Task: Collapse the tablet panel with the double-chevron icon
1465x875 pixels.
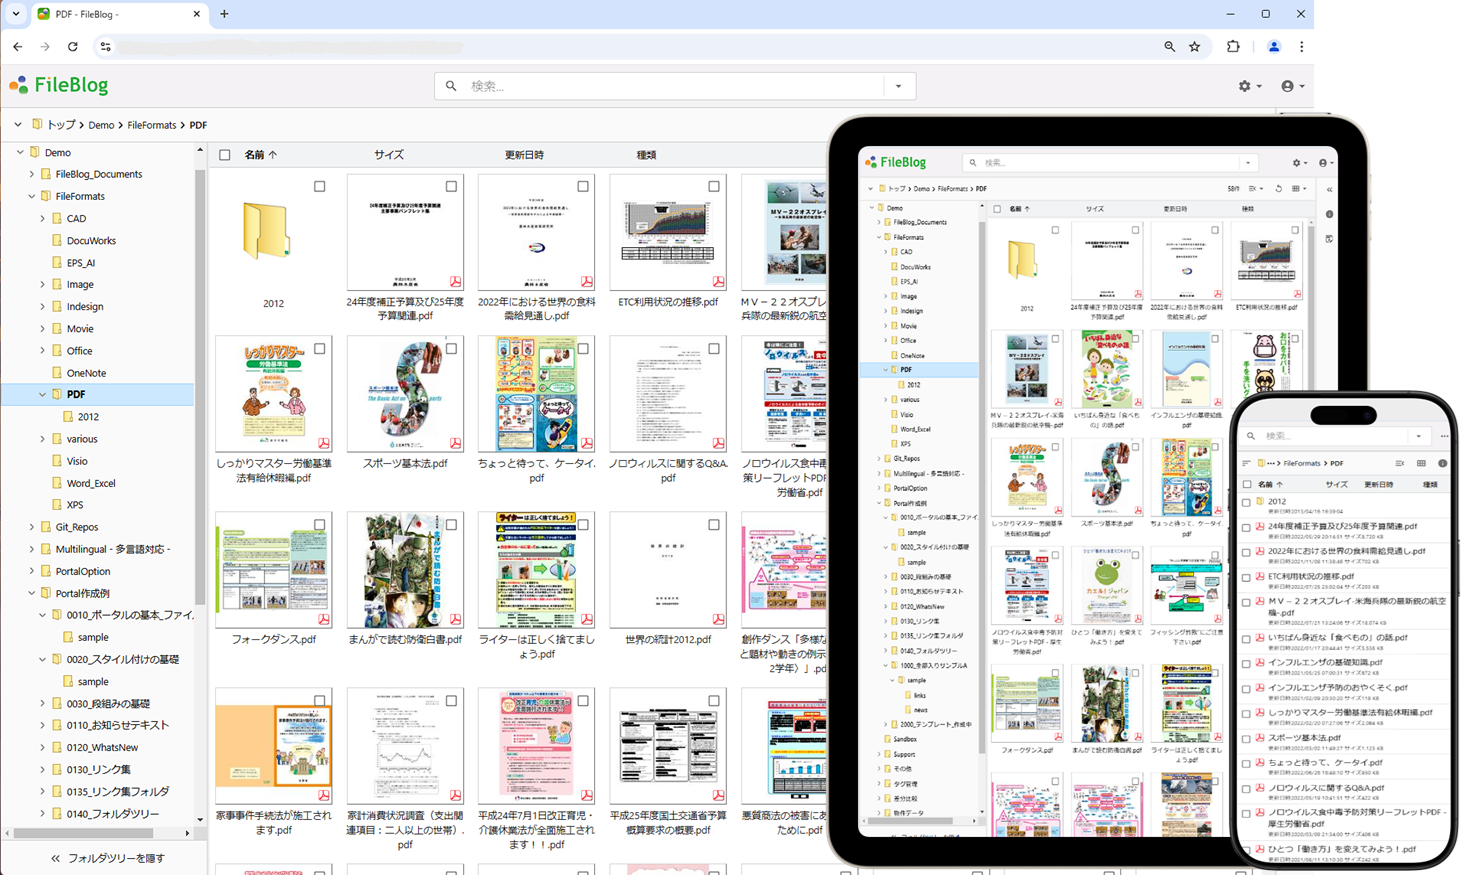Action: (x=1330, y=190)
